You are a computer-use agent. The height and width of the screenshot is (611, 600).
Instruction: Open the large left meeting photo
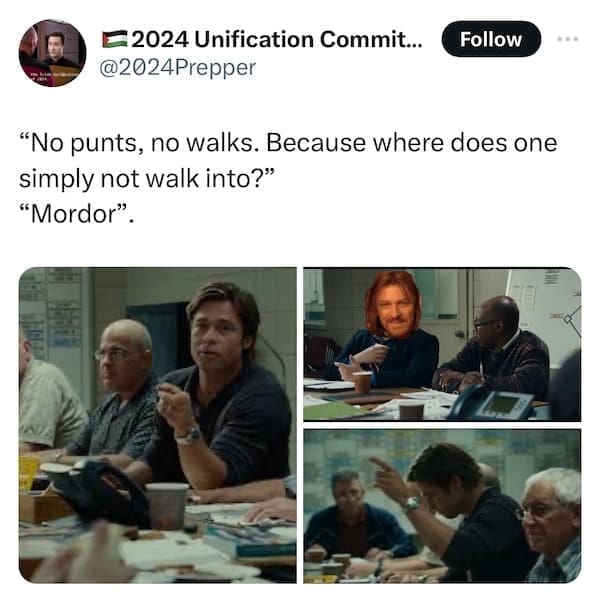click(x=158, y=425)
